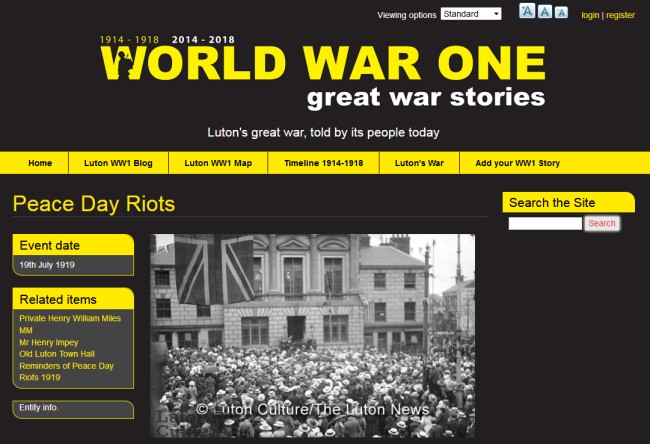Select Timeline 1914-1918 in the navigation bar

[x=323, y=163]
